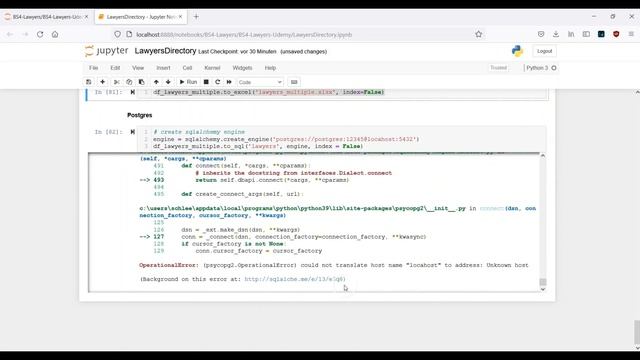Cut selected cells with the scissors icon

click(x=116, y=82)
